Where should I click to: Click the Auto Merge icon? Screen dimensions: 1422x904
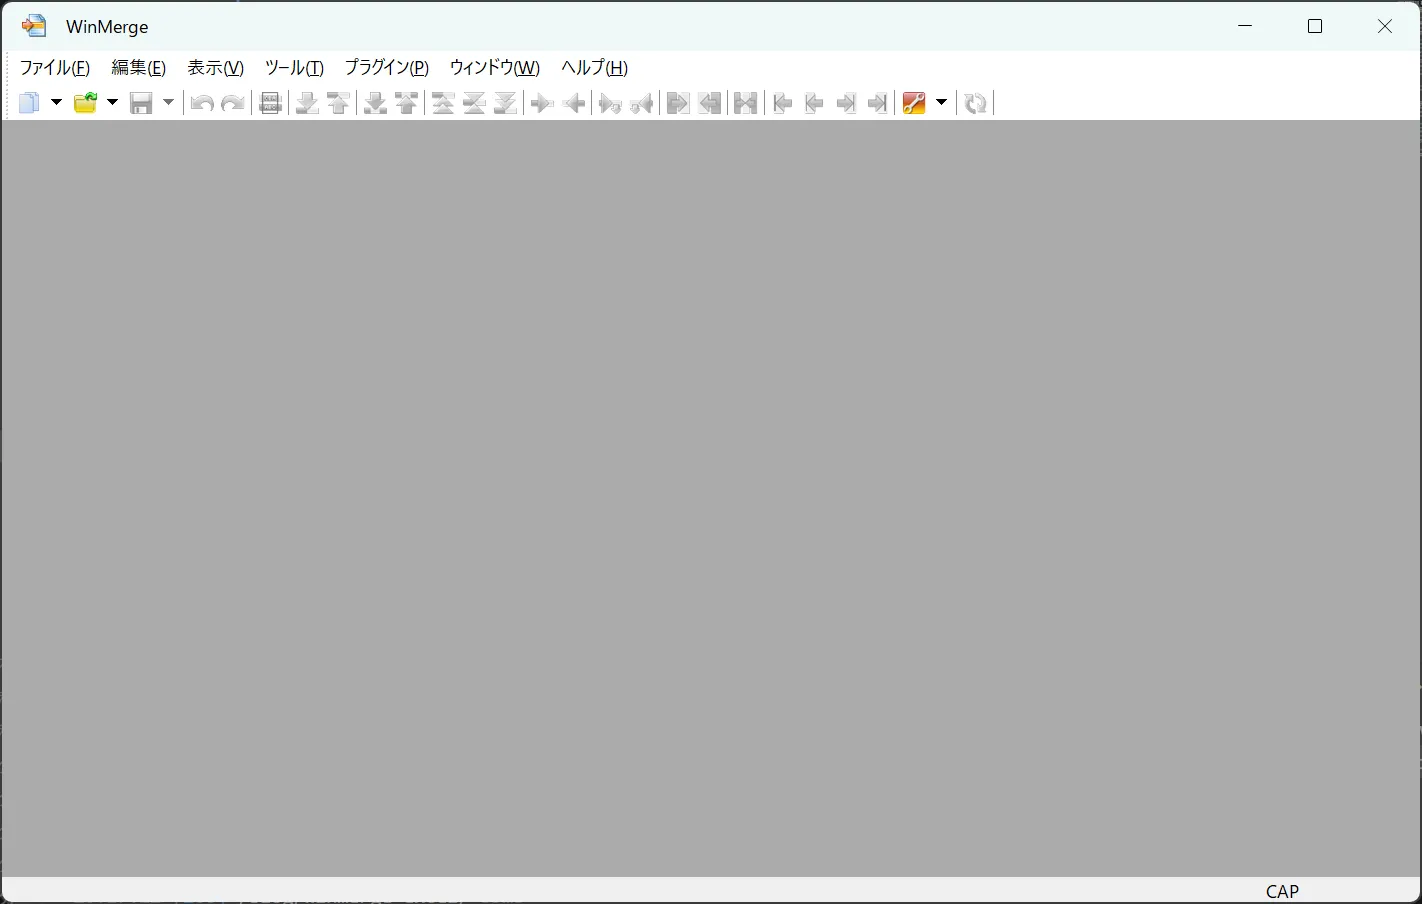[x=746, y=103]
